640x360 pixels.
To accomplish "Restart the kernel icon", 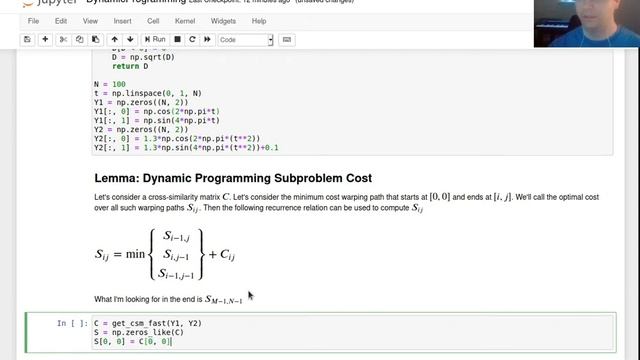I will [192, 40].
